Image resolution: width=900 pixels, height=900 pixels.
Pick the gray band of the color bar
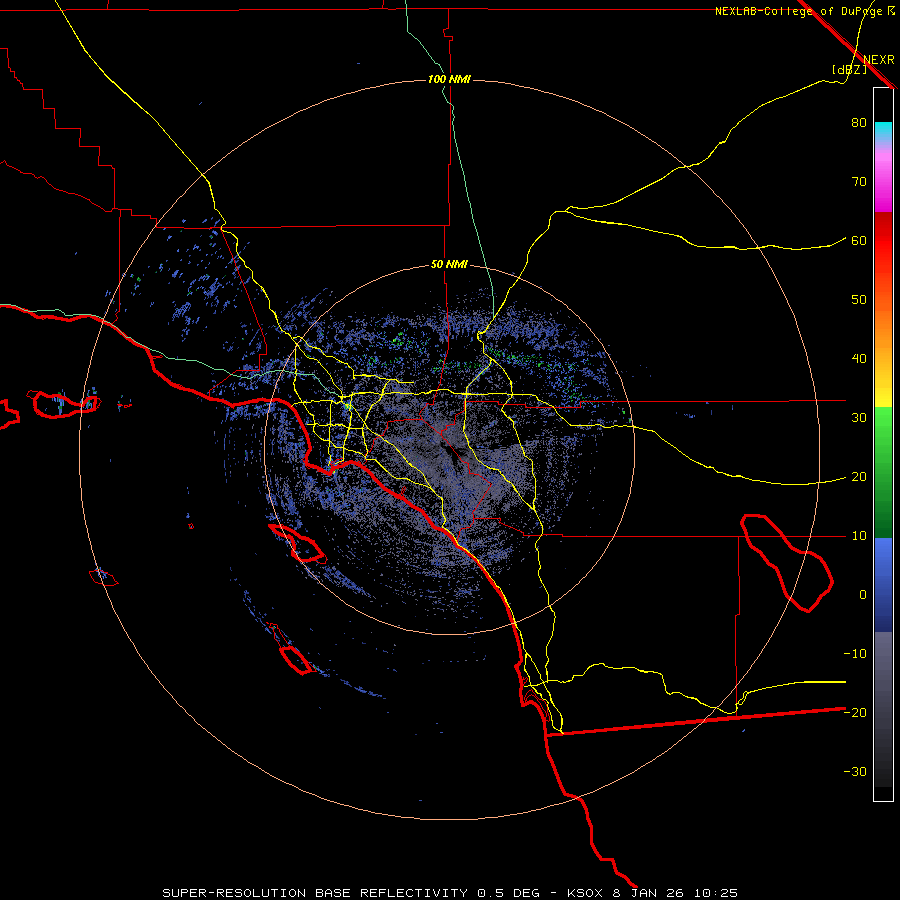pyautogui.click(x=883, y=709)
